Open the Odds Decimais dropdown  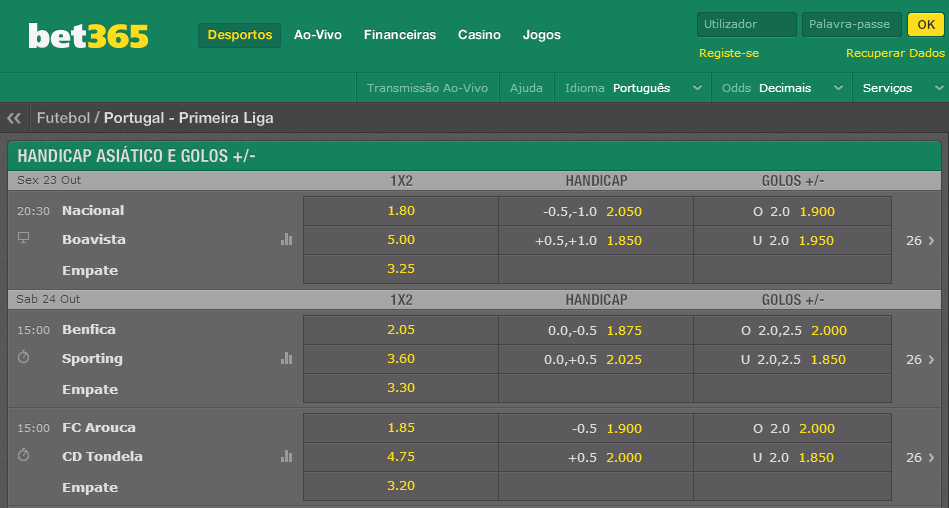click(782, 88)
